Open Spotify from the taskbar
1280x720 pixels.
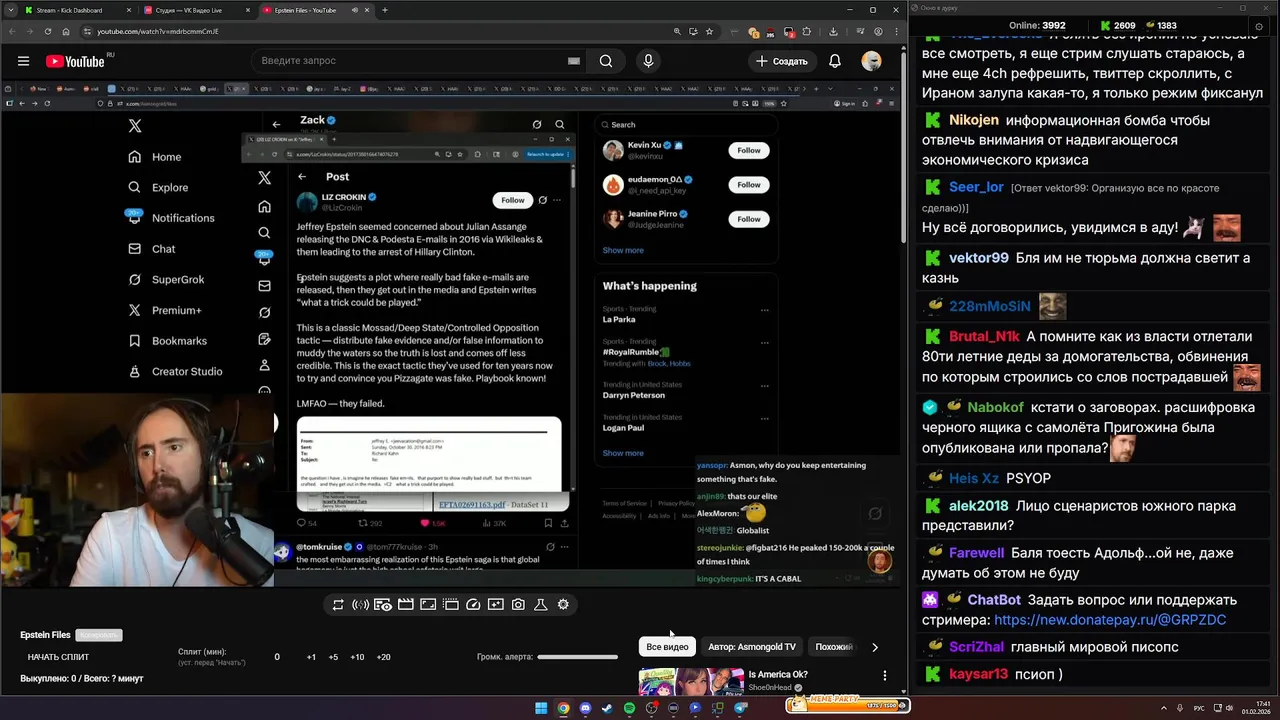(629, 708)
